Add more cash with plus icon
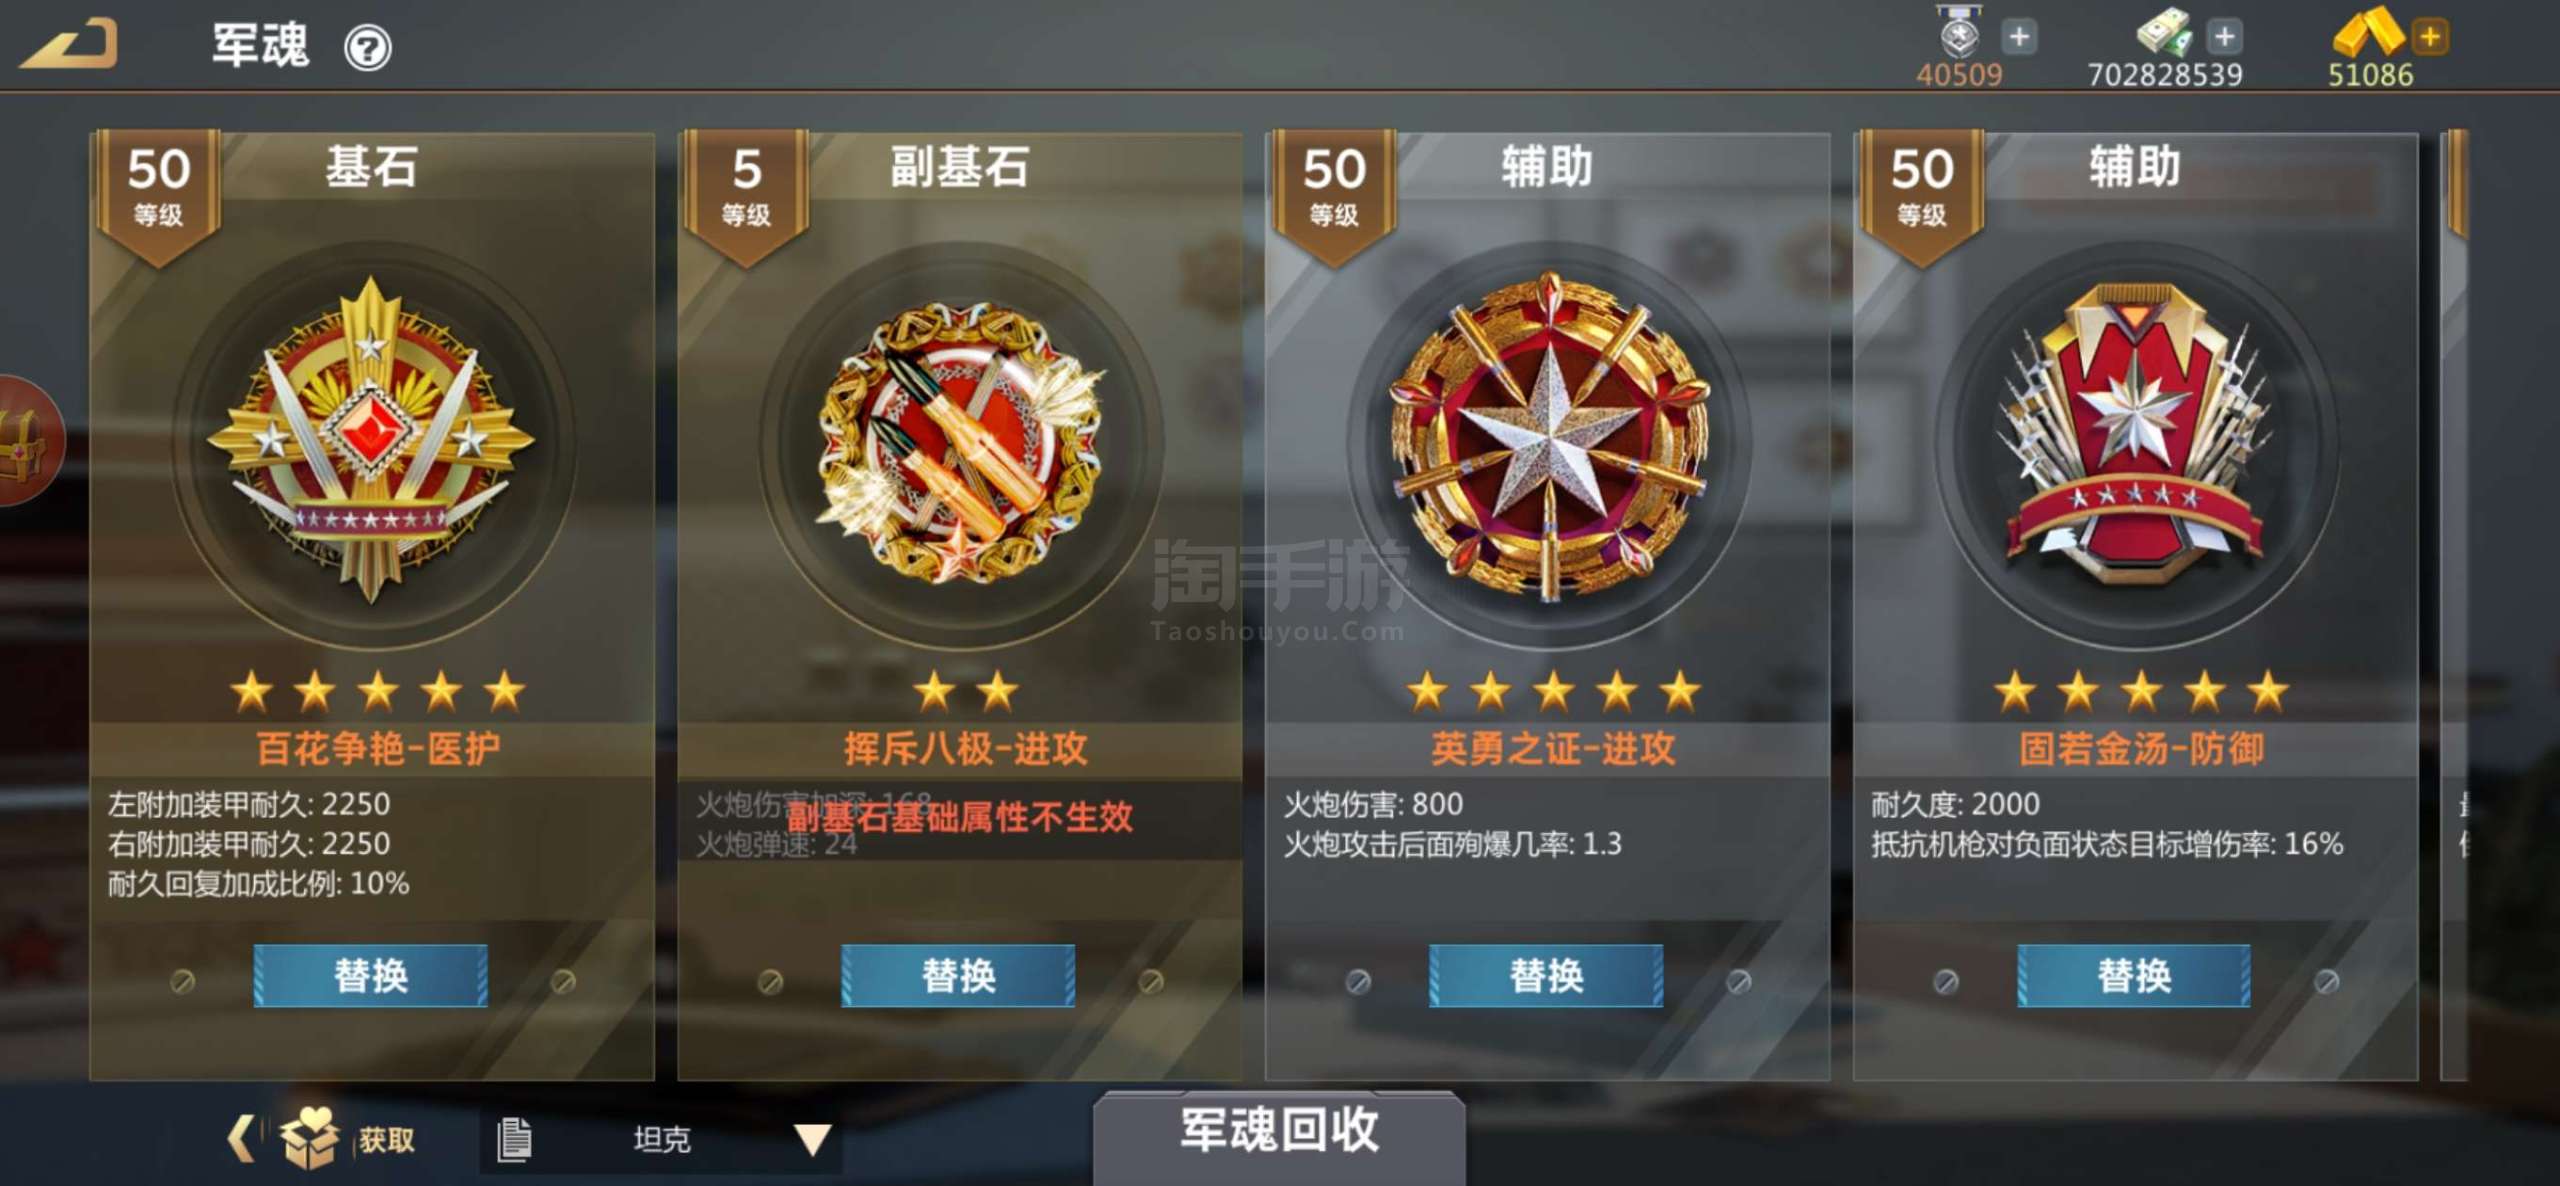This screenshot has height=1186, width=2560. pyautogui.click(x=2224, y=38)
